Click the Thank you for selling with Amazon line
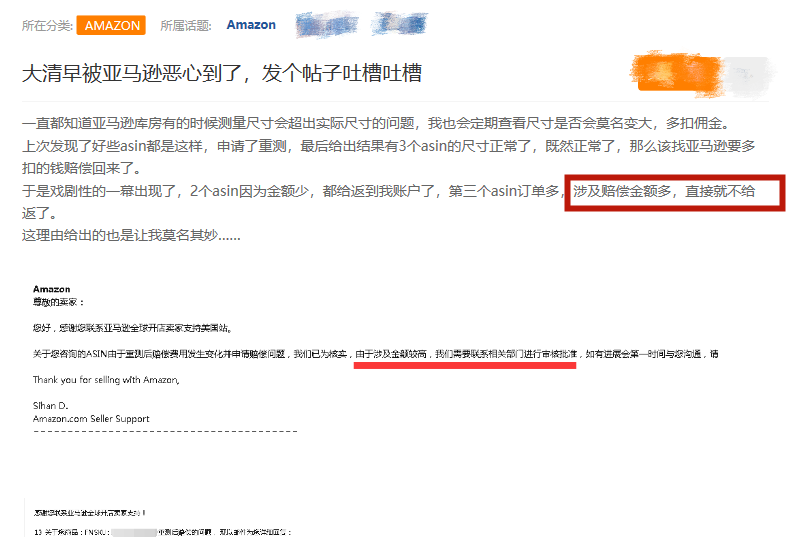 [106, 380]
